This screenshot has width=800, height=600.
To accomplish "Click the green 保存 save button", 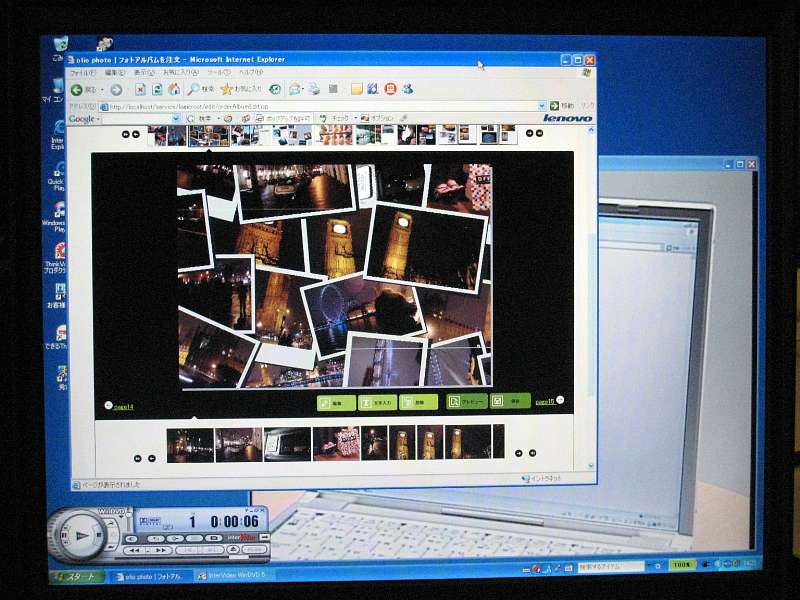I will (510, 401).
